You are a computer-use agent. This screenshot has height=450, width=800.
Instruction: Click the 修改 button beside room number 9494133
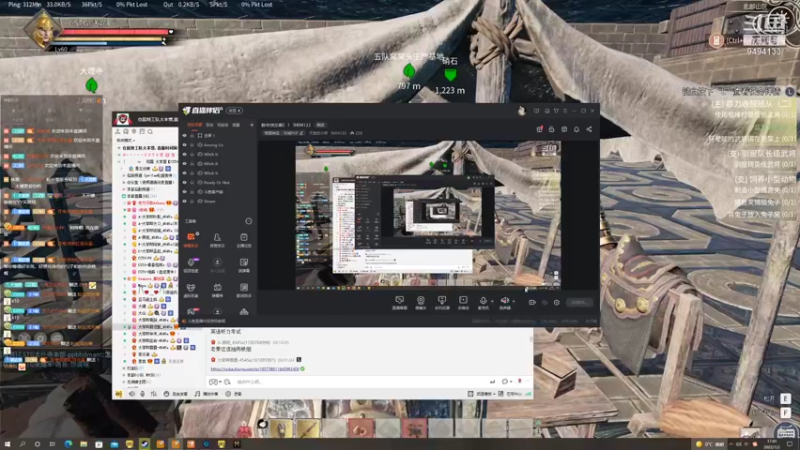[x=320, y=124]
